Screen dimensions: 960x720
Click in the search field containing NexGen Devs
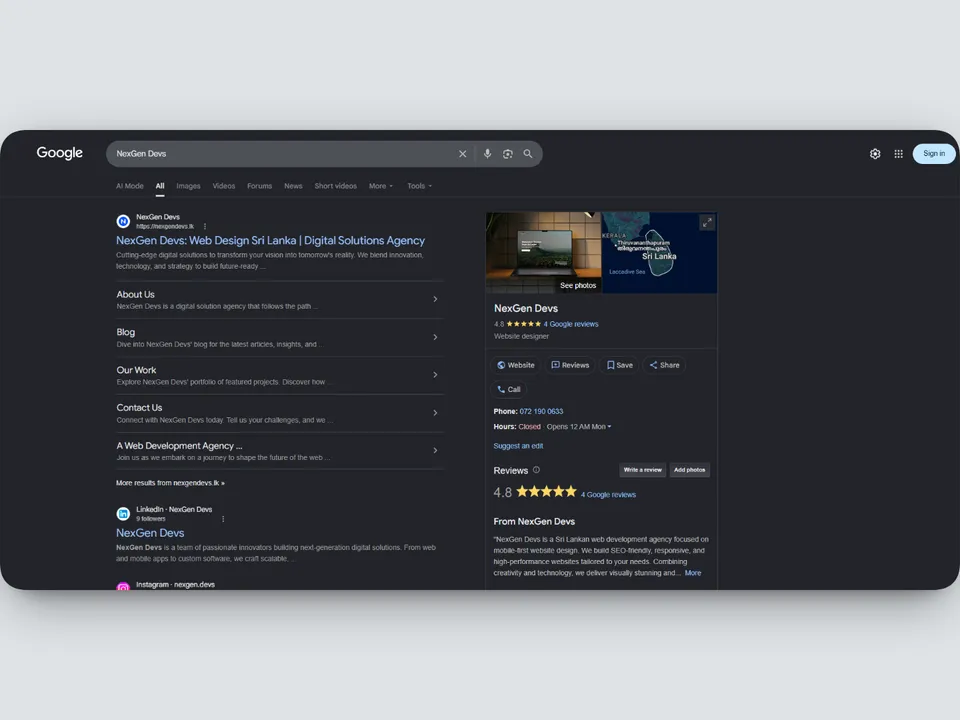(282, 154)
